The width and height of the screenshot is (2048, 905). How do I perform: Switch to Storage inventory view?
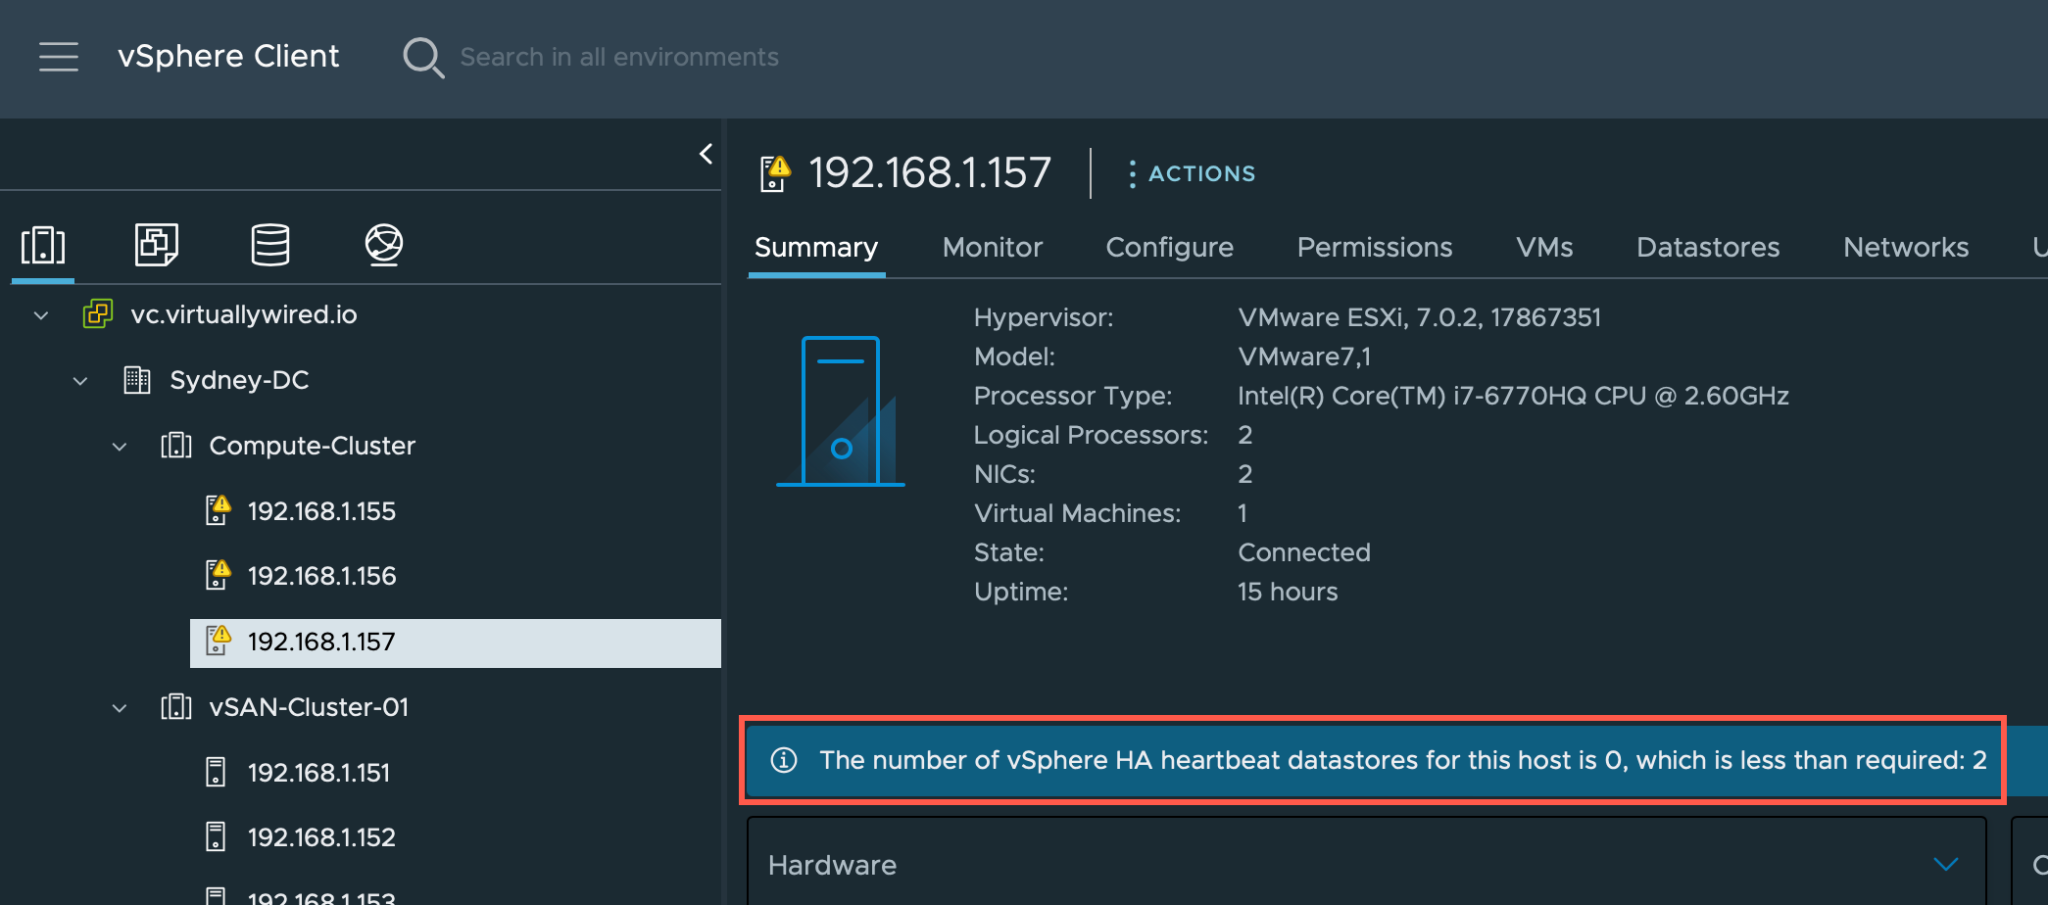point(270,245)
